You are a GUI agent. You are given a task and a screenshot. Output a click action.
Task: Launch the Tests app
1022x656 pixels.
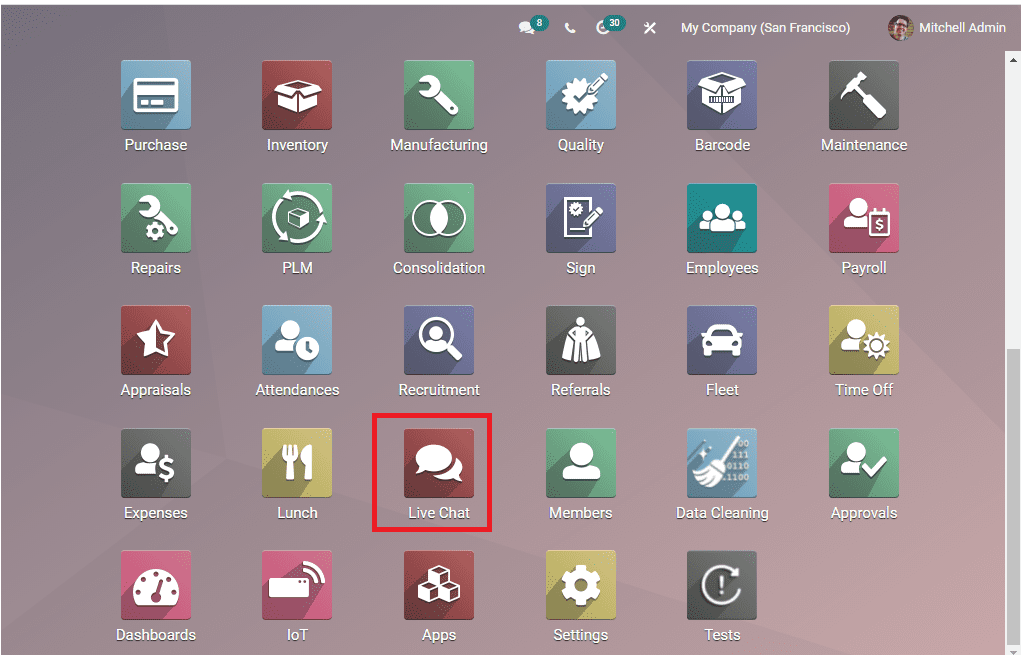722,586
